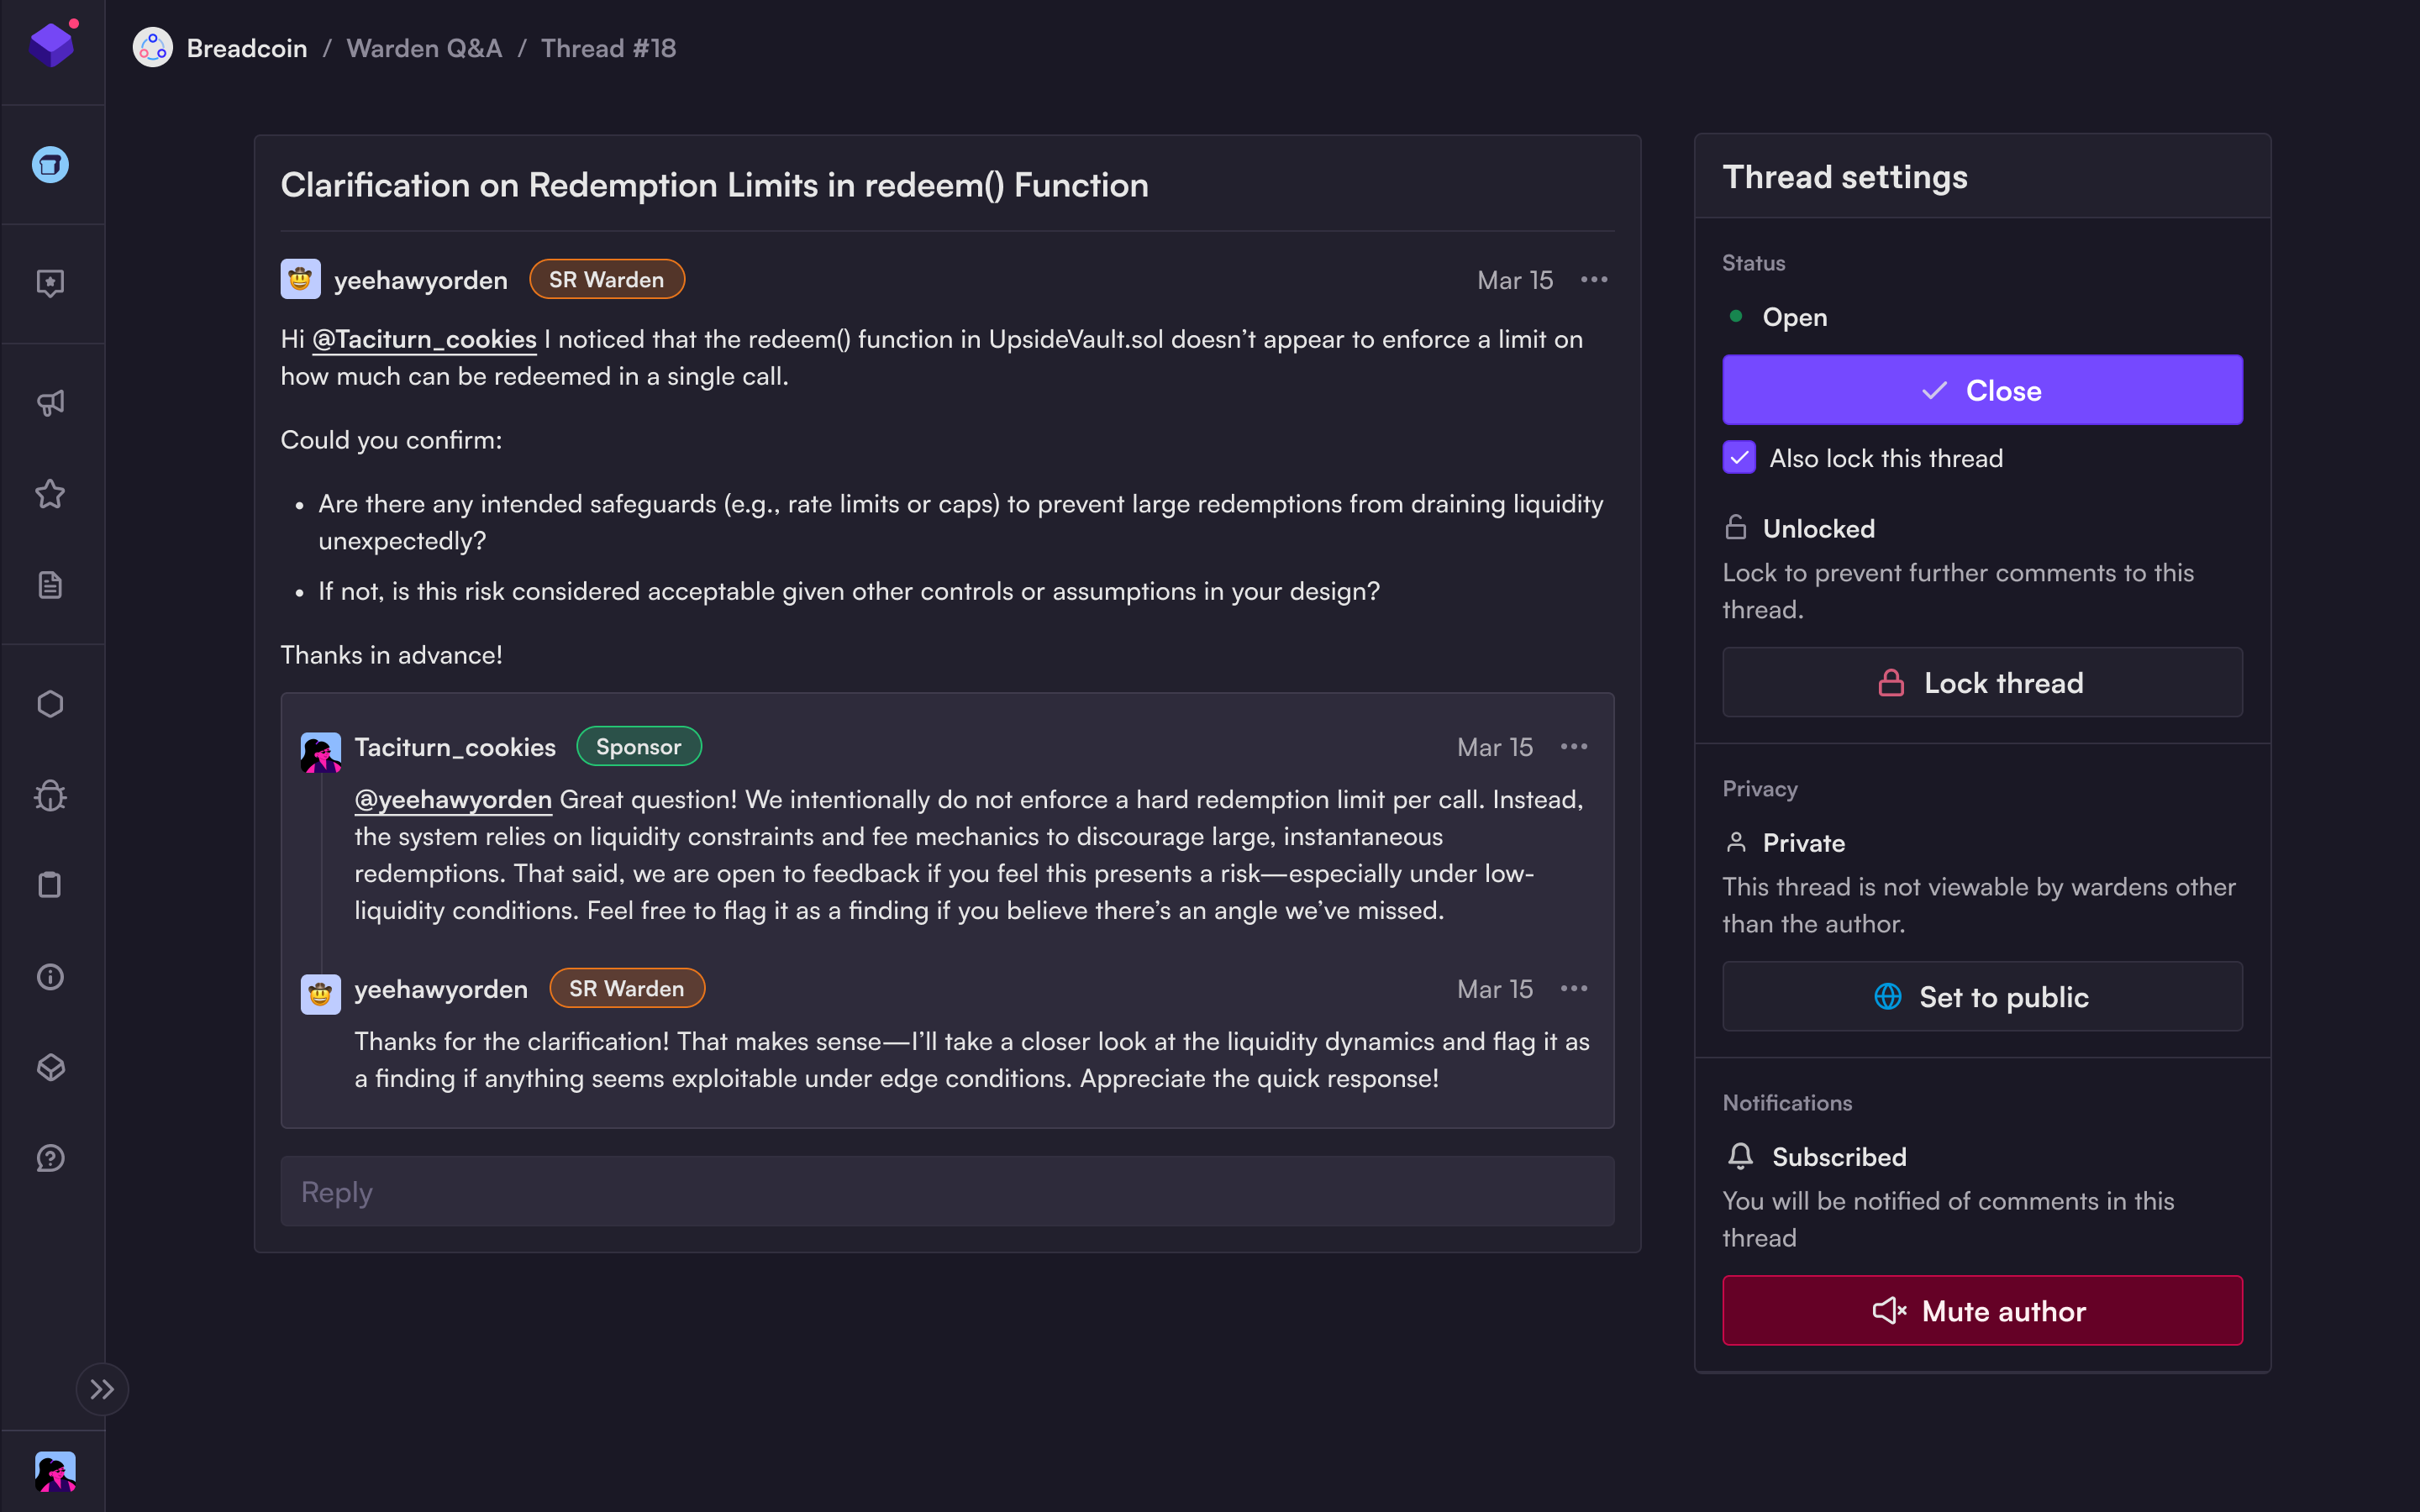Image resolution: width=2420 pixels, height=1512 pixels.
Task: Uncheck Also lock this thread checkbox
Action: (x=1739, y=458)
